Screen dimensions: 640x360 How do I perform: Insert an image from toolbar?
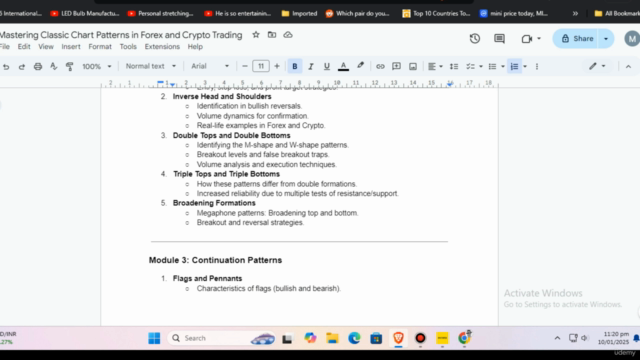413,66
